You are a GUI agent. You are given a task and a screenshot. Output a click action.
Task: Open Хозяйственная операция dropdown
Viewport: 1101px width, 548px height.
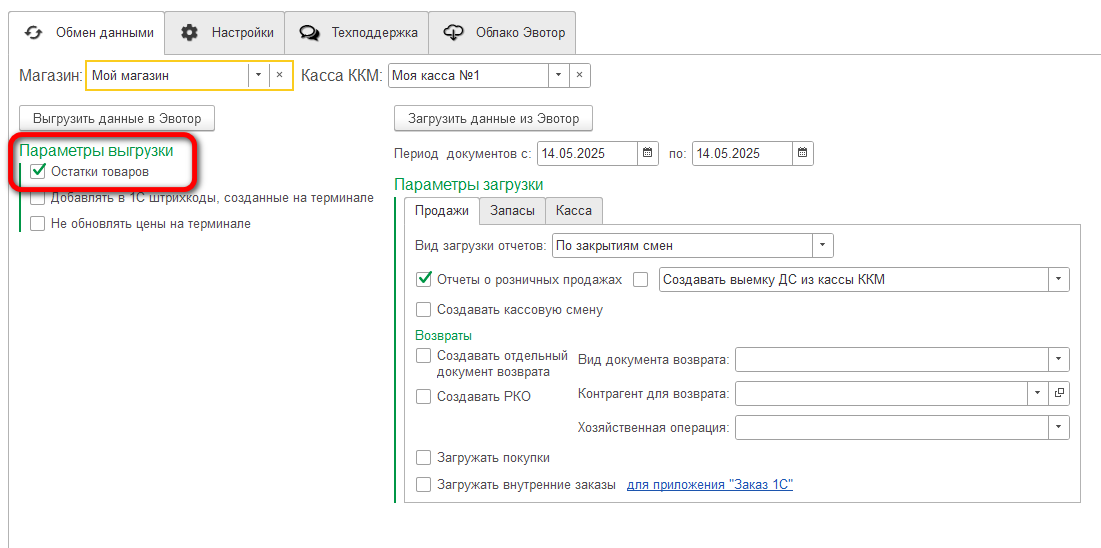click(x=1059, y=427)
